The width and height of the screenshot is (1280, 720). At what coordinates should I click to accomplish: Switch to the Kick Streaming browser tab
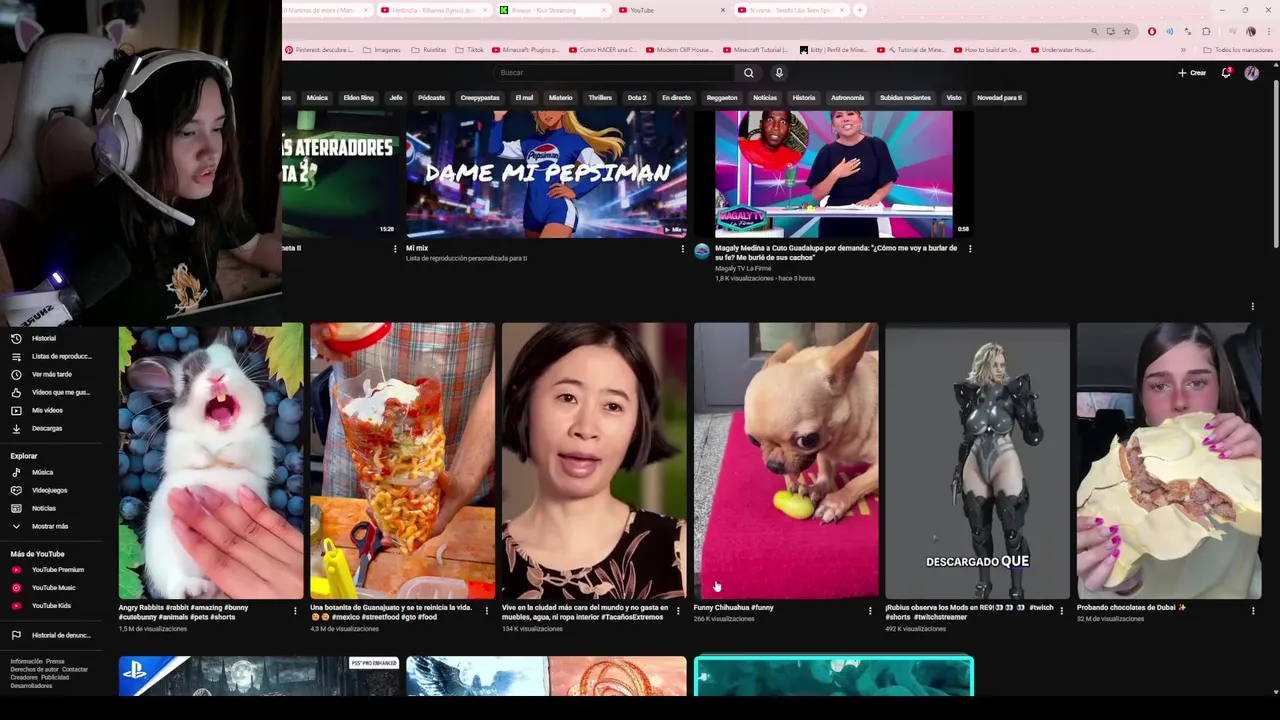point(553,10)
